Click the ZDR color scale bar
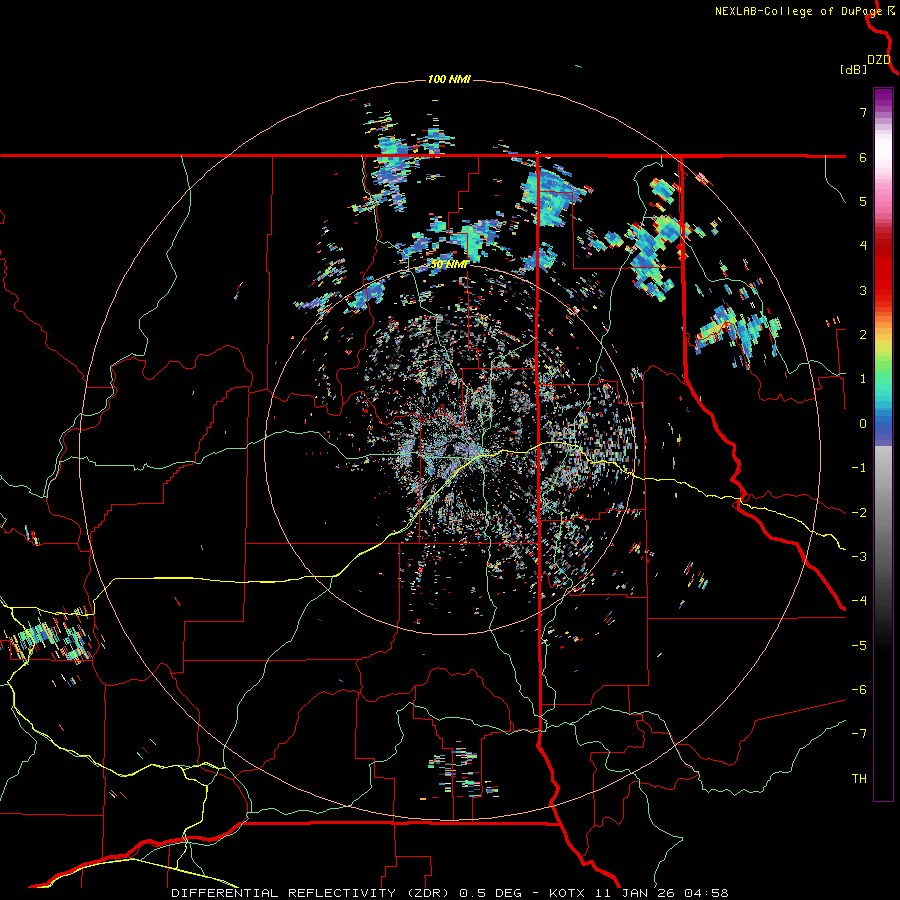The height and width of the screenshot is (900, 900). pyautogui.click(x=883, y=444)
